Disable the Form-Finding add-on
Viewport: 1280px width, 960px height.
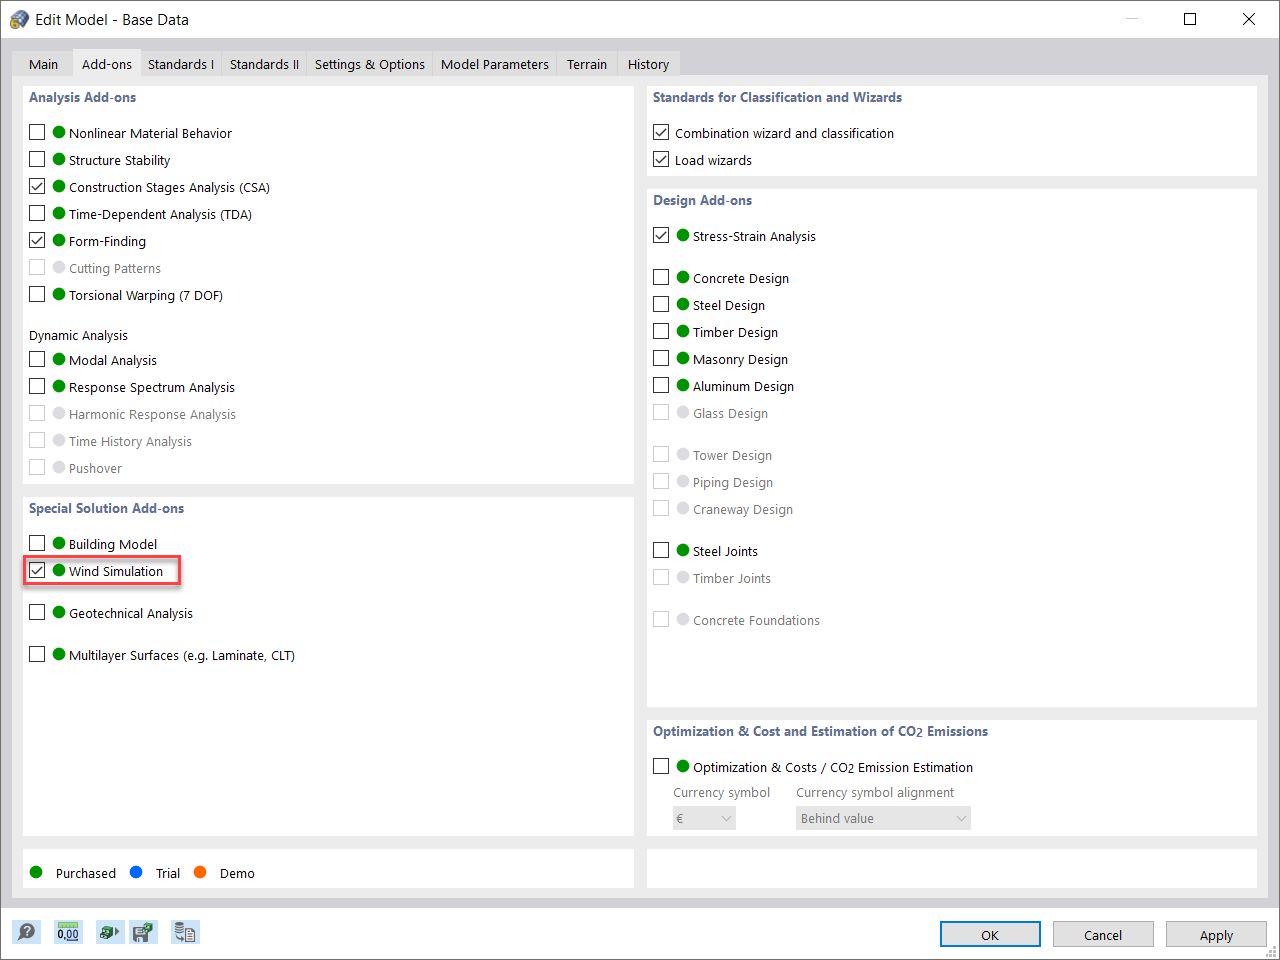point(37,240)
